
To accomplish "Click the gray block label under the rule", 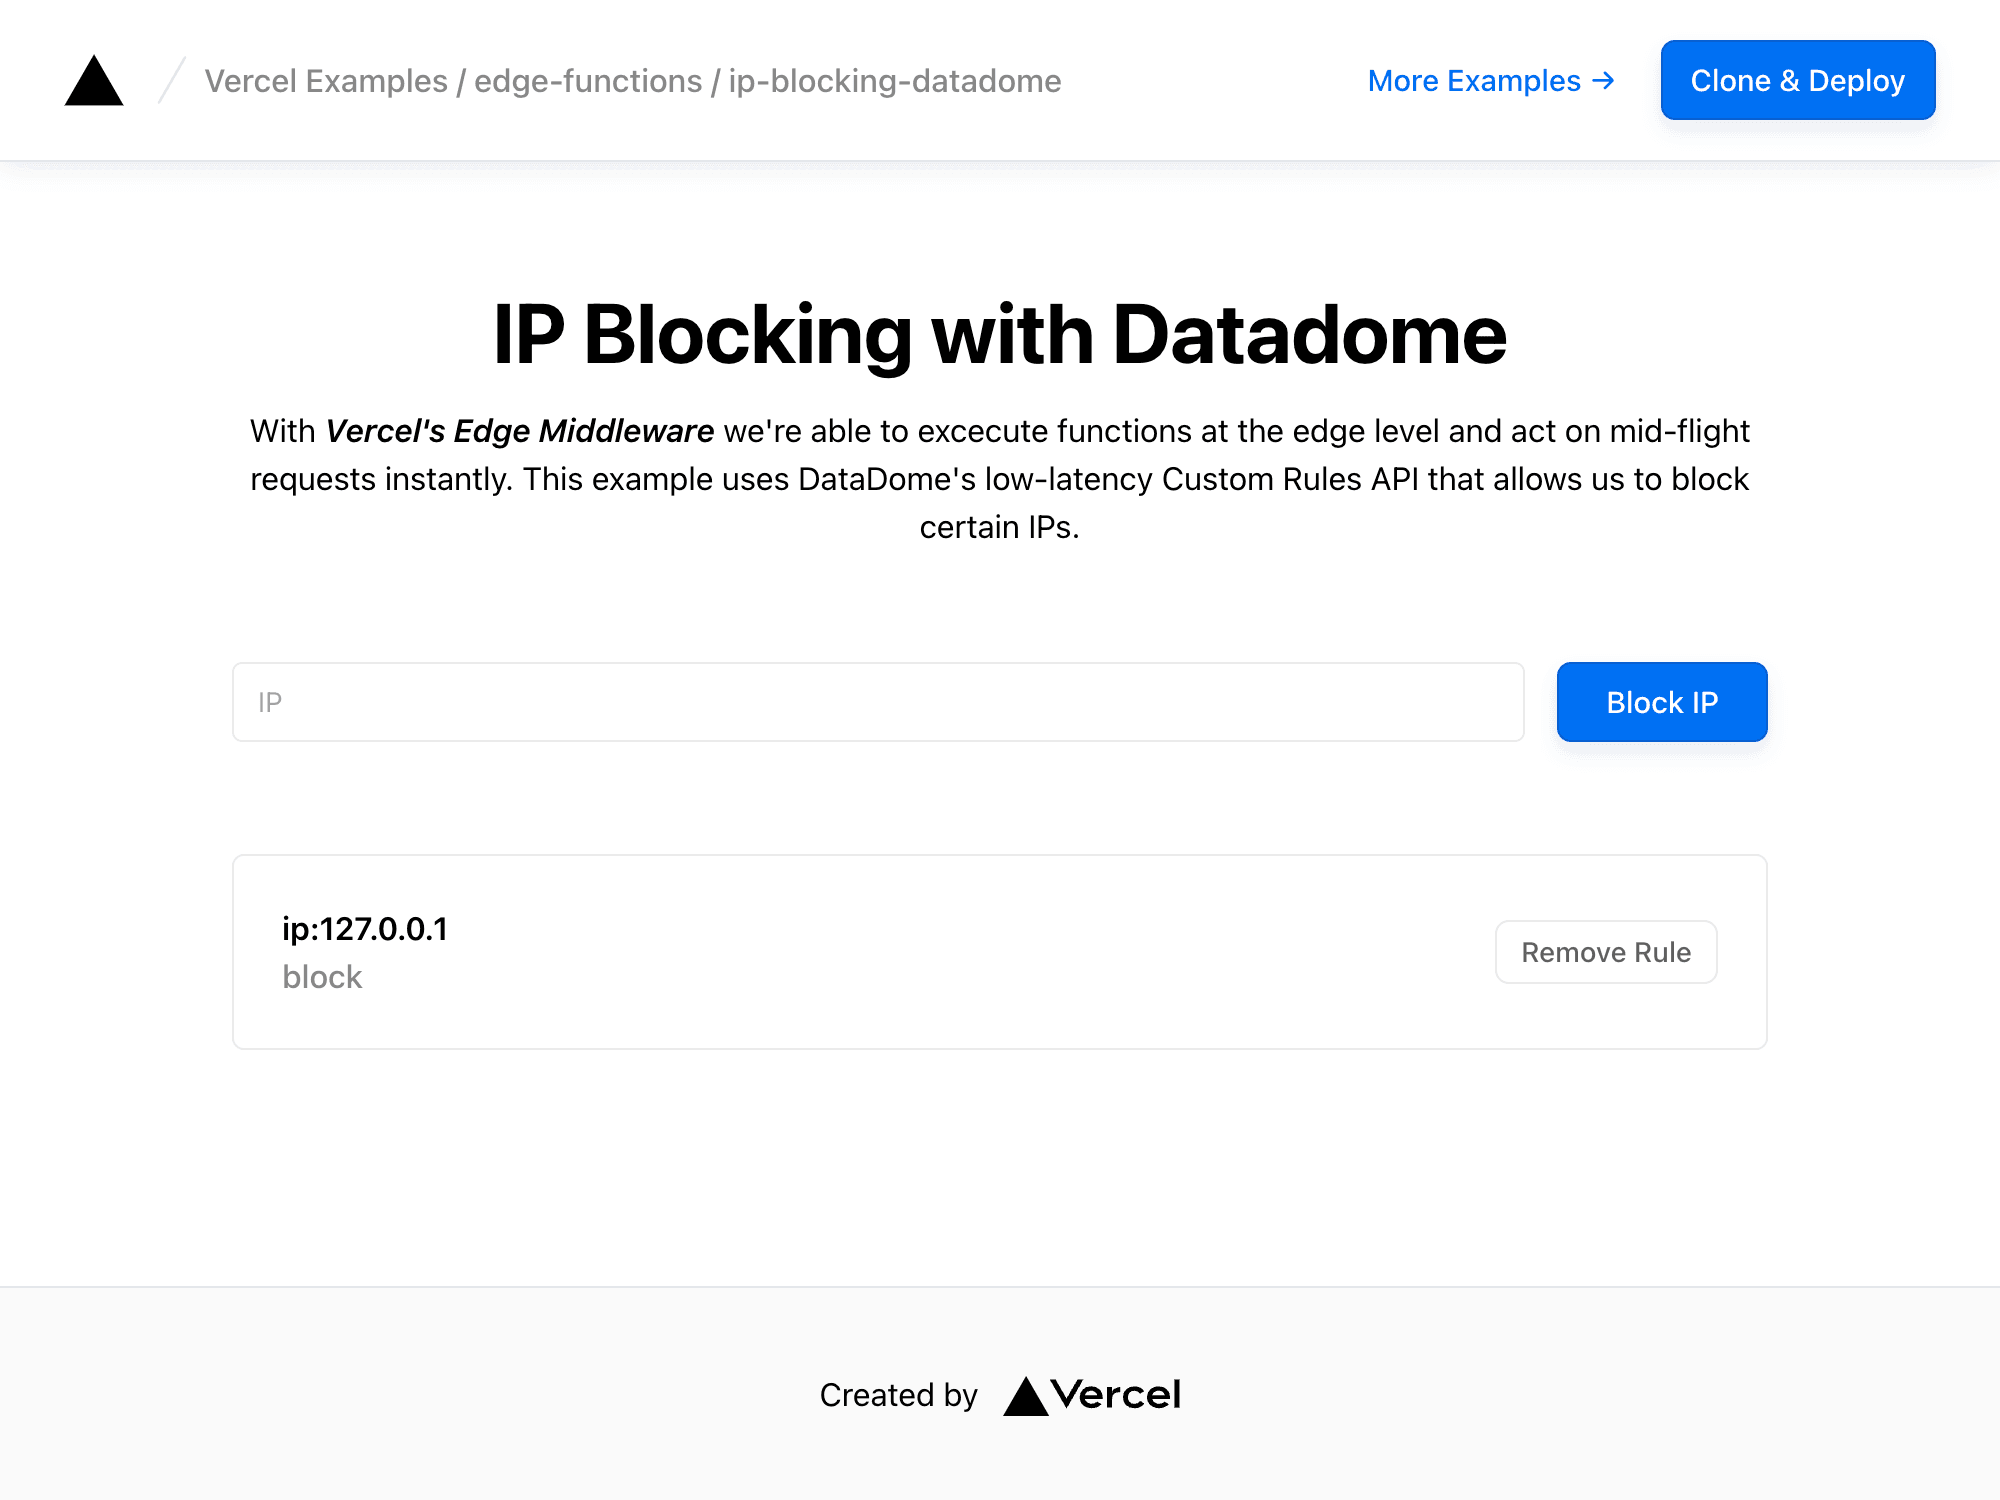I will [x=322, y=977].
